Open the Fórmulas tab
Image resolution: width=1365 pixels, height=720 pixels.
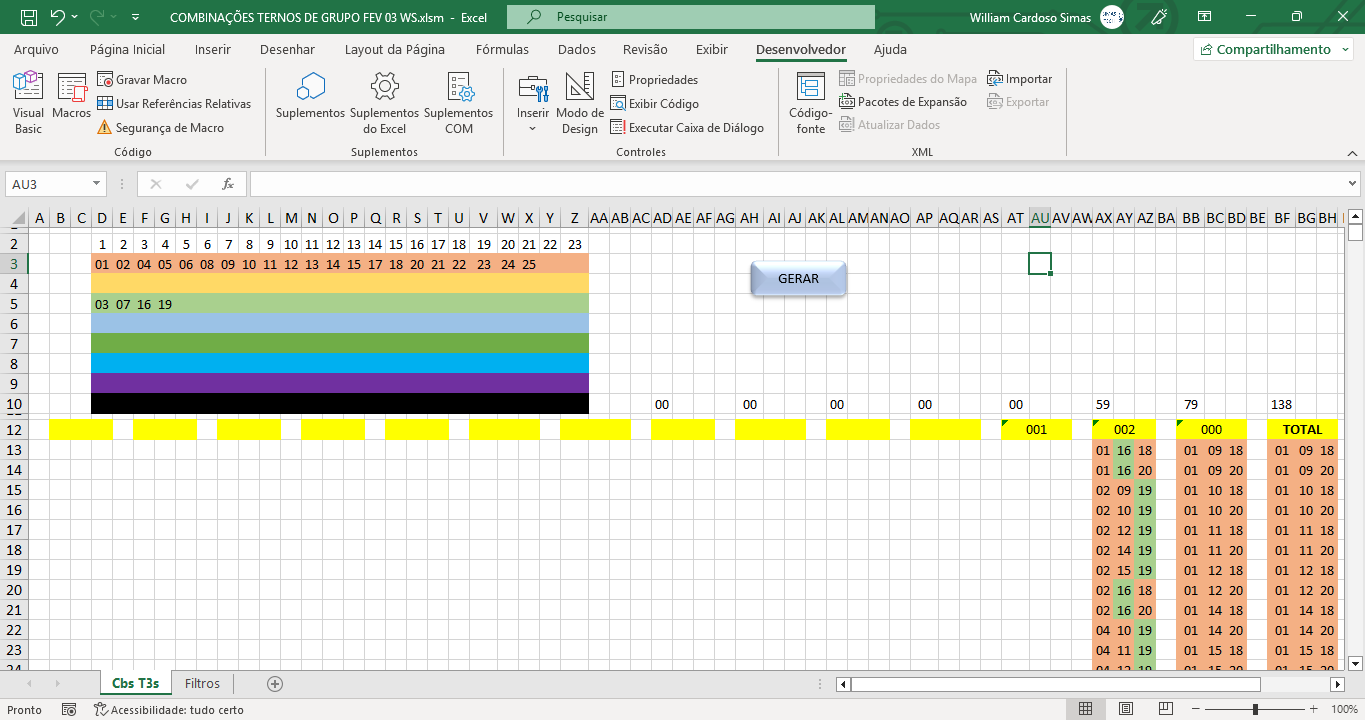[x=503, y=49]
